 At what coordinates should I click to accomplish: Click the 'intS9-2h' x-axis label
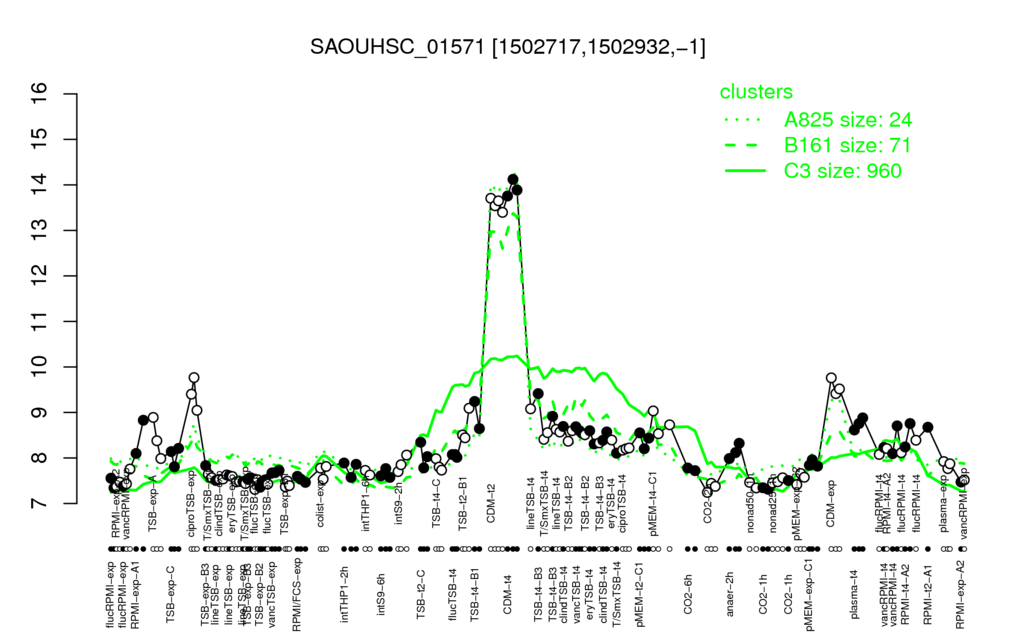[398, 505]
